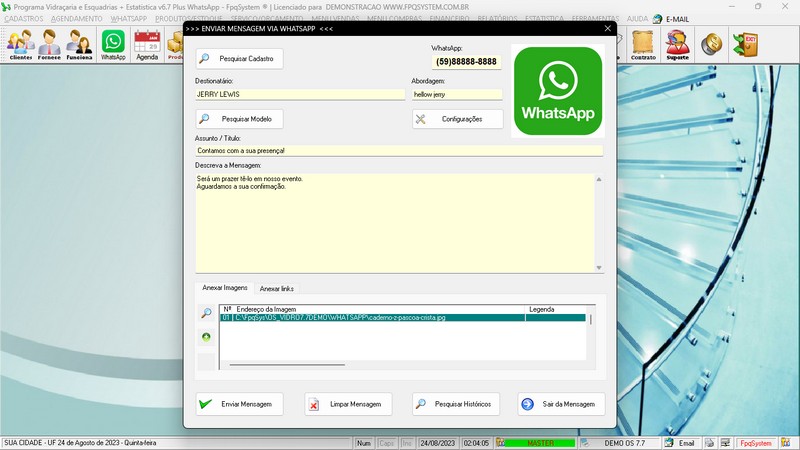Viewport: 800px width, 450px height.
Task: Click the image list horizontal scrollbar
Action: [x=287, y=365]
